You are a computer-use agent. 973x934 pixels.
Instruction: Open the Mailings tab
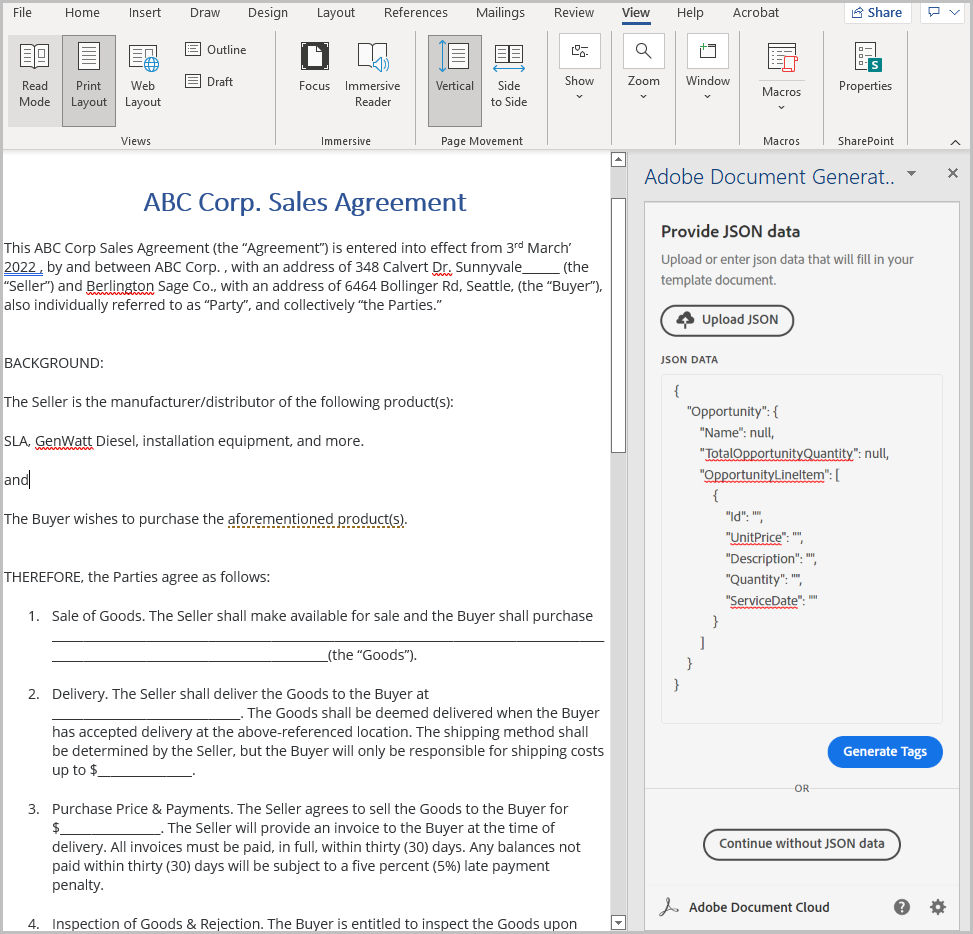coord(500,12)
